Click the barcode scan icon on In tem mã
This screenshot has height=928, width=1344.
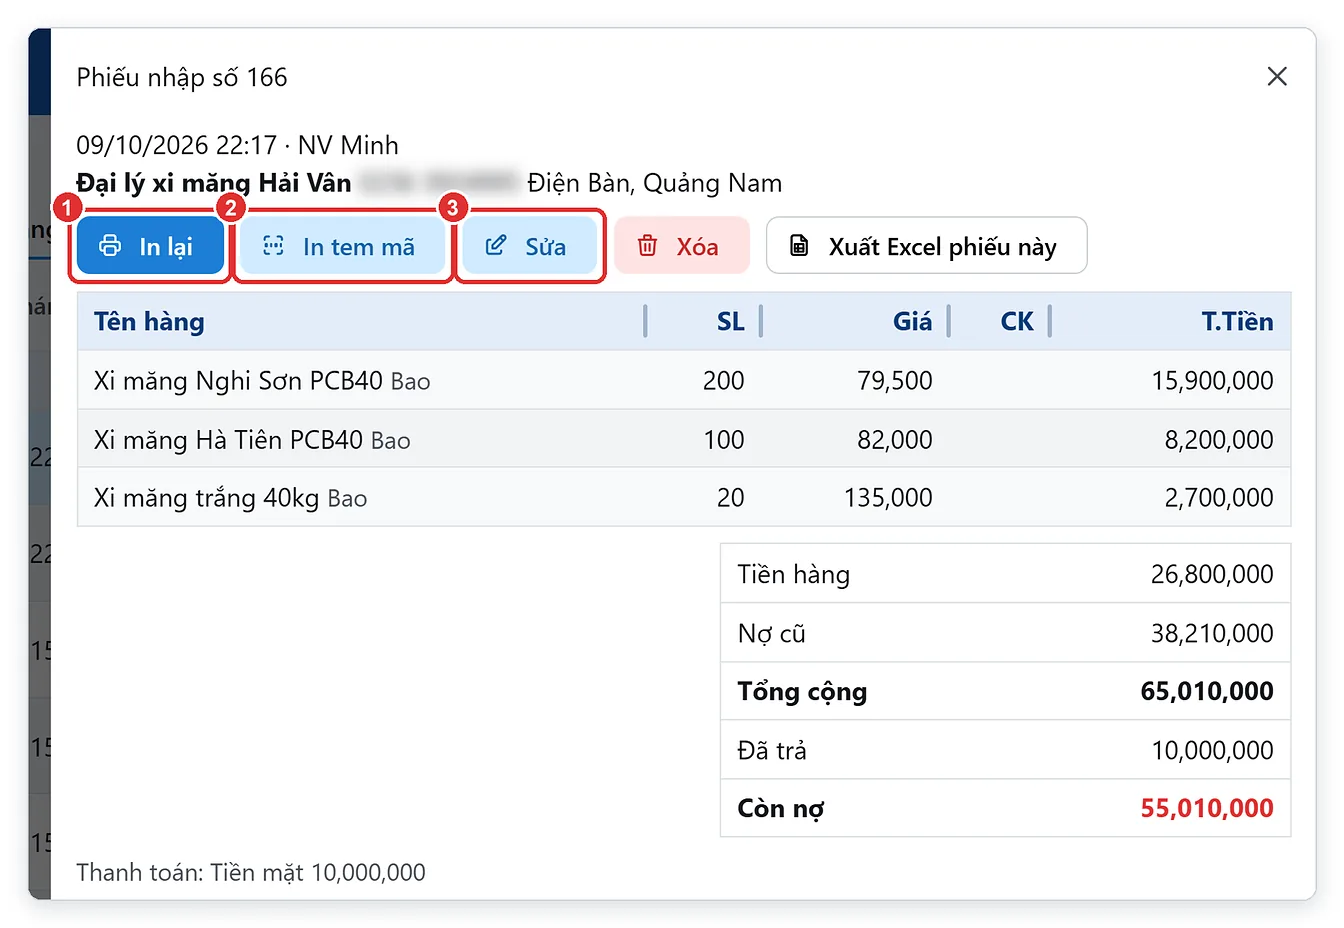tap(273, 246)
